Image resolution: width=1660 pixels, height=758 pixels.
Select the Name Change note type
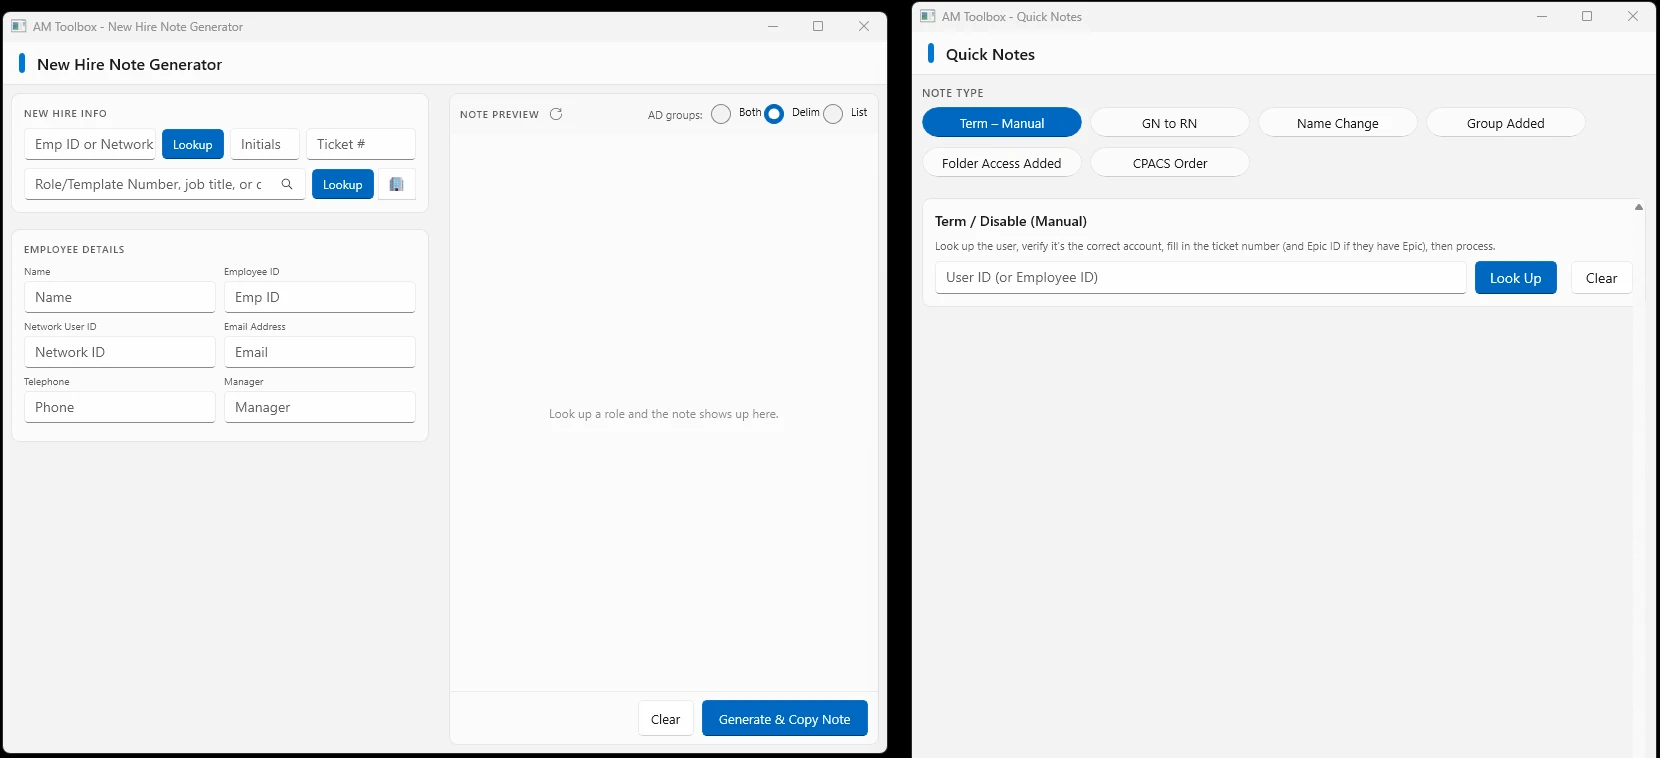[x=1338, y=123]
